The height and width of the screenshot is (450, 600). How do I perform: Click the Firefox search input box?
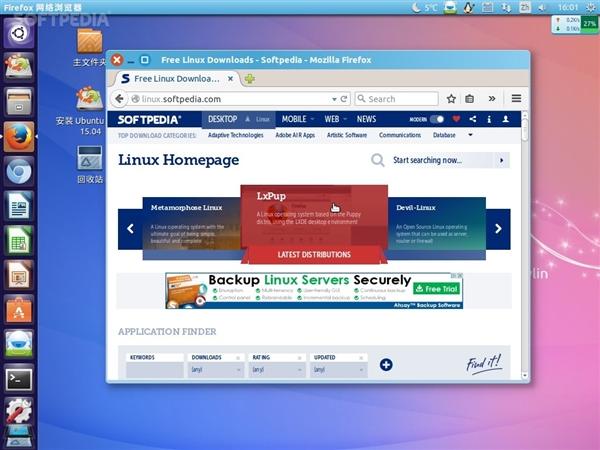(x=400, y=99)
